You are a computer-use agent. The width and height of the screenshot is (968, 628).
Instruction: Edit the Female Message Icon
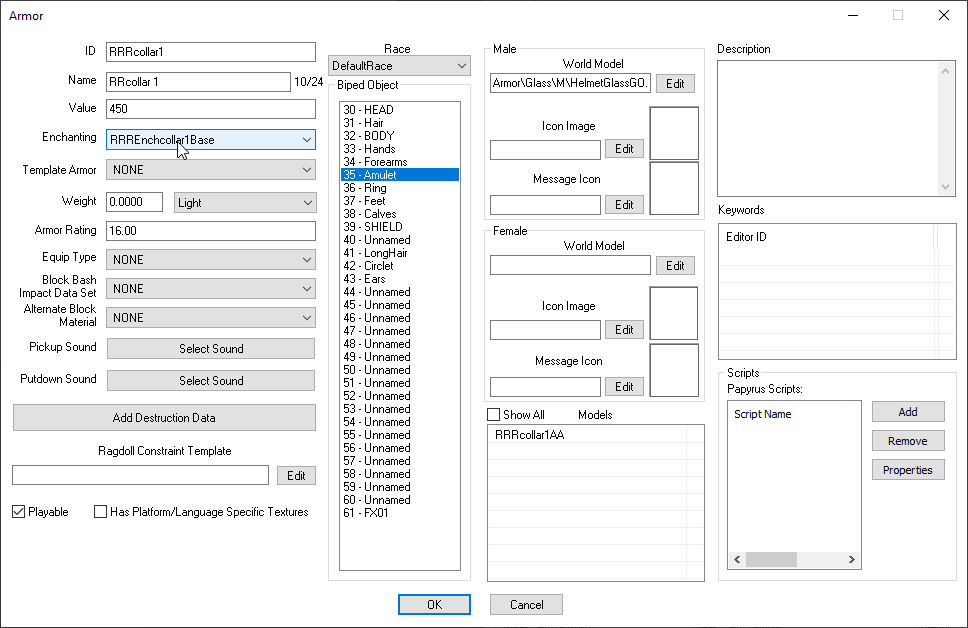click(x=624, y=387)
